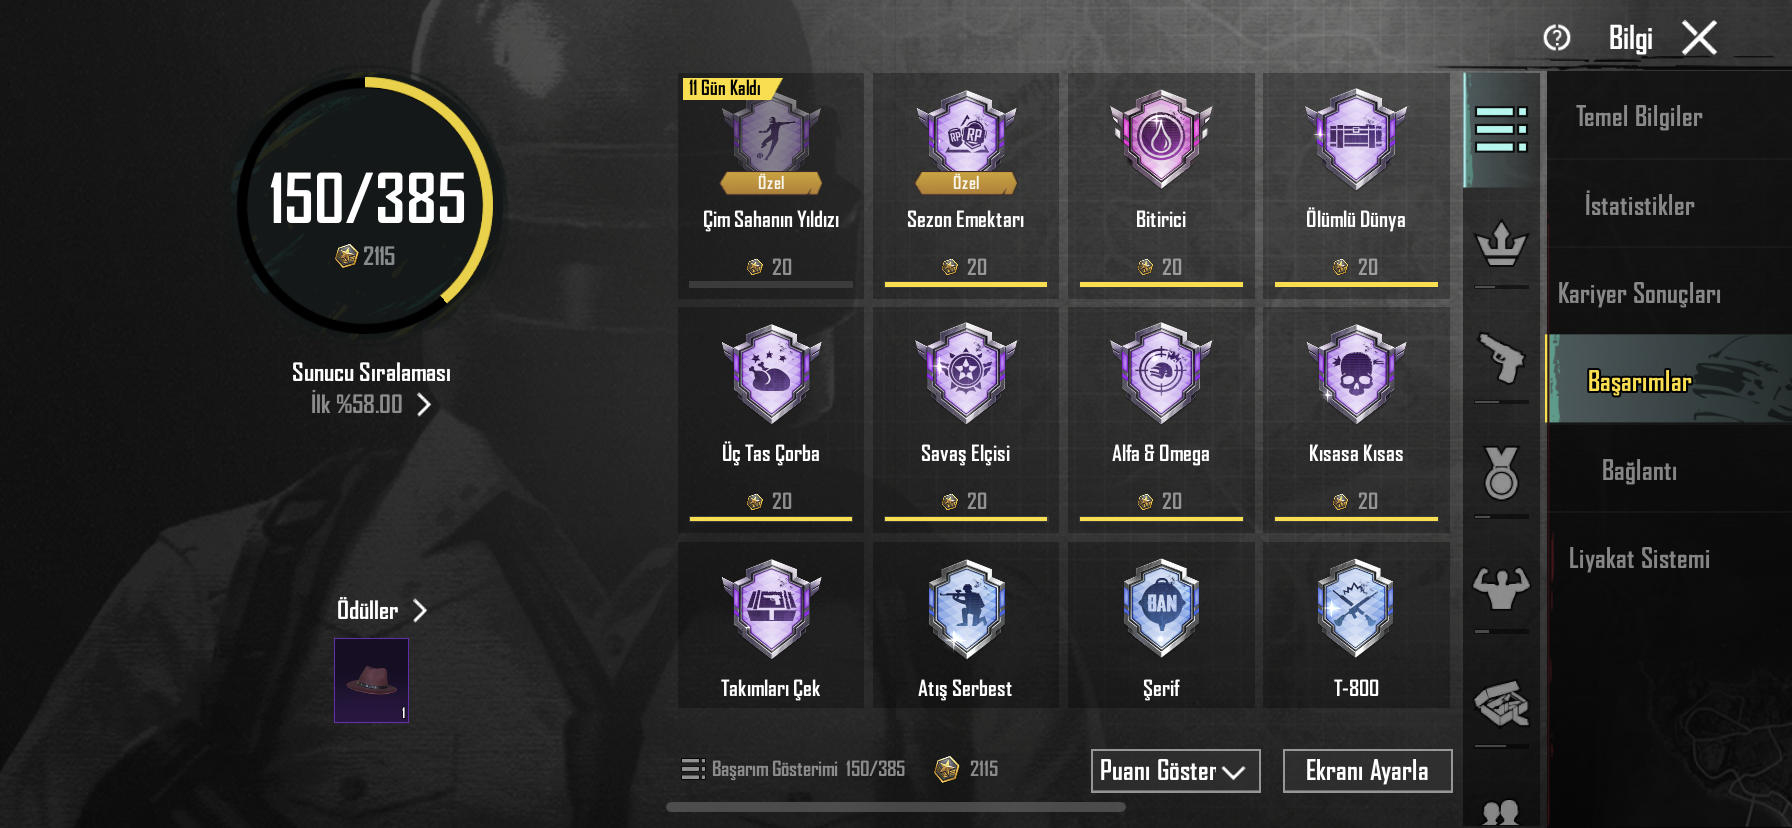The height and width of the screenshot is (828, 1792).
Task: Open the muscle figure achievement category
Action: pos(1501,588)
